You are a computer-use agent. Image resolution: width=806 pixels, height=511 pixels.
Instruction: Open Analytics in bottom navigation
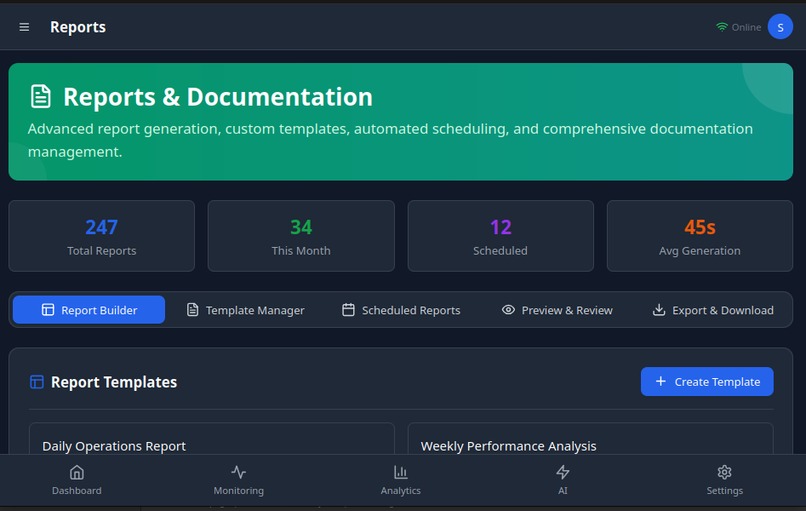(400, 480)
